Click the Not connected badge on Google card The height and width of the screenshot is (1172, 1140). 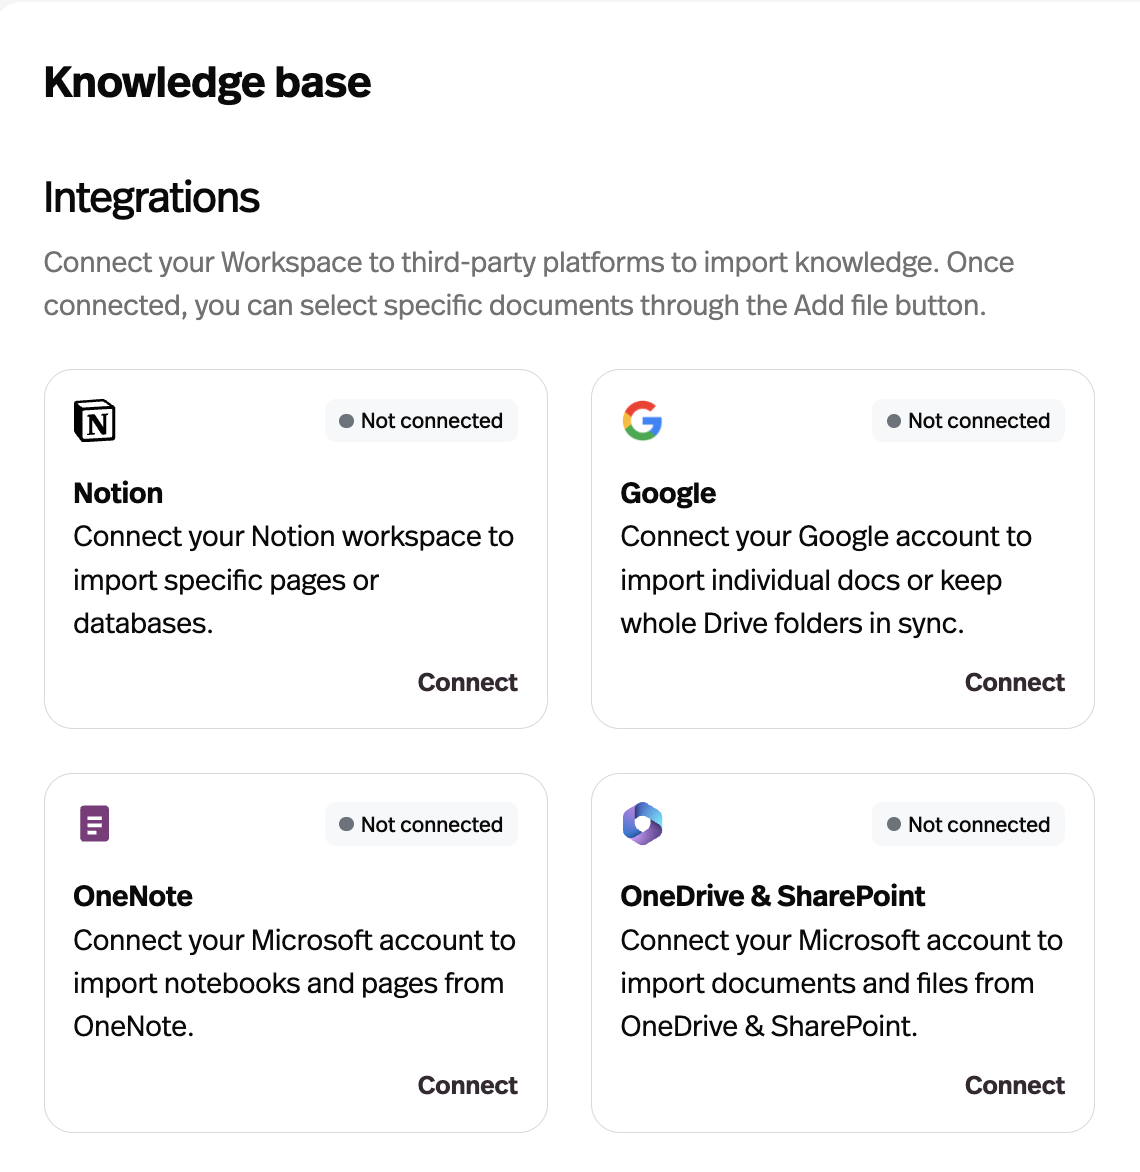click(968, 420)
